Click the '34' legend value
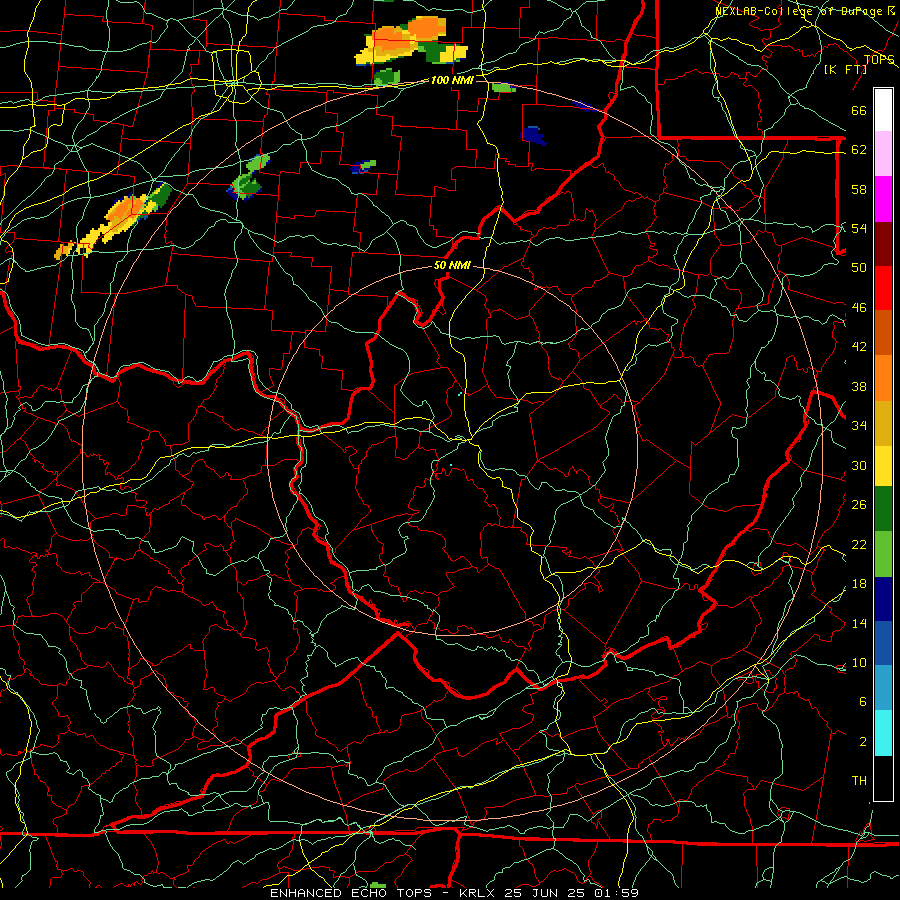This screenshot has height=900, width=900. (x=859, y=426)
